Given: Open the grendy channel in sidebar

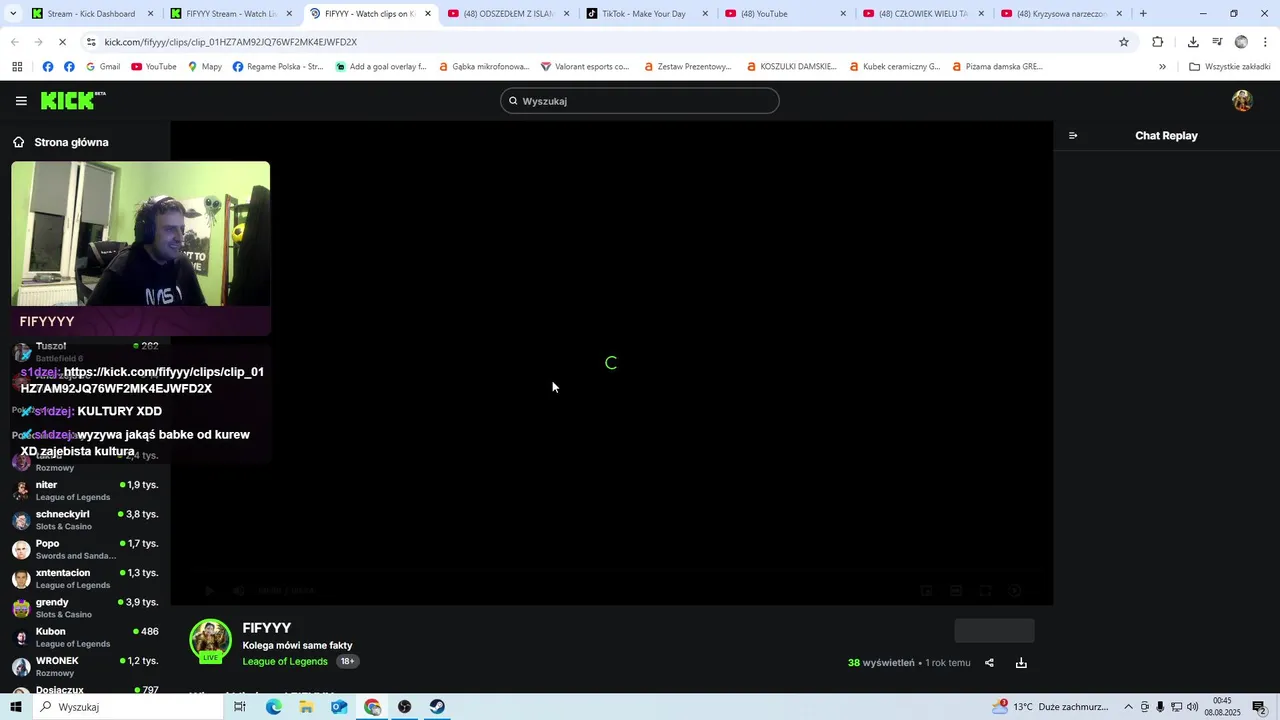Looking at the screenshot, I should (x=85, y=608).
